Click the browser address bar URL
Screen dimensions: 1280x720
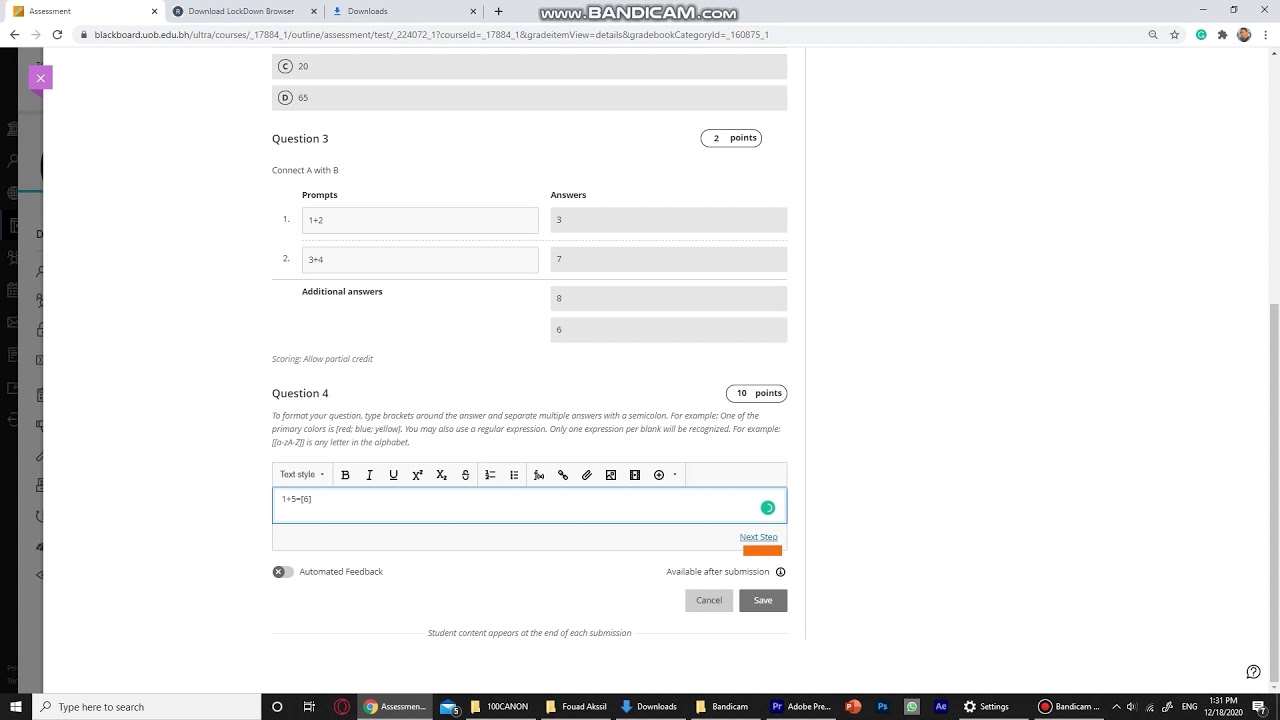pos(431,34)
